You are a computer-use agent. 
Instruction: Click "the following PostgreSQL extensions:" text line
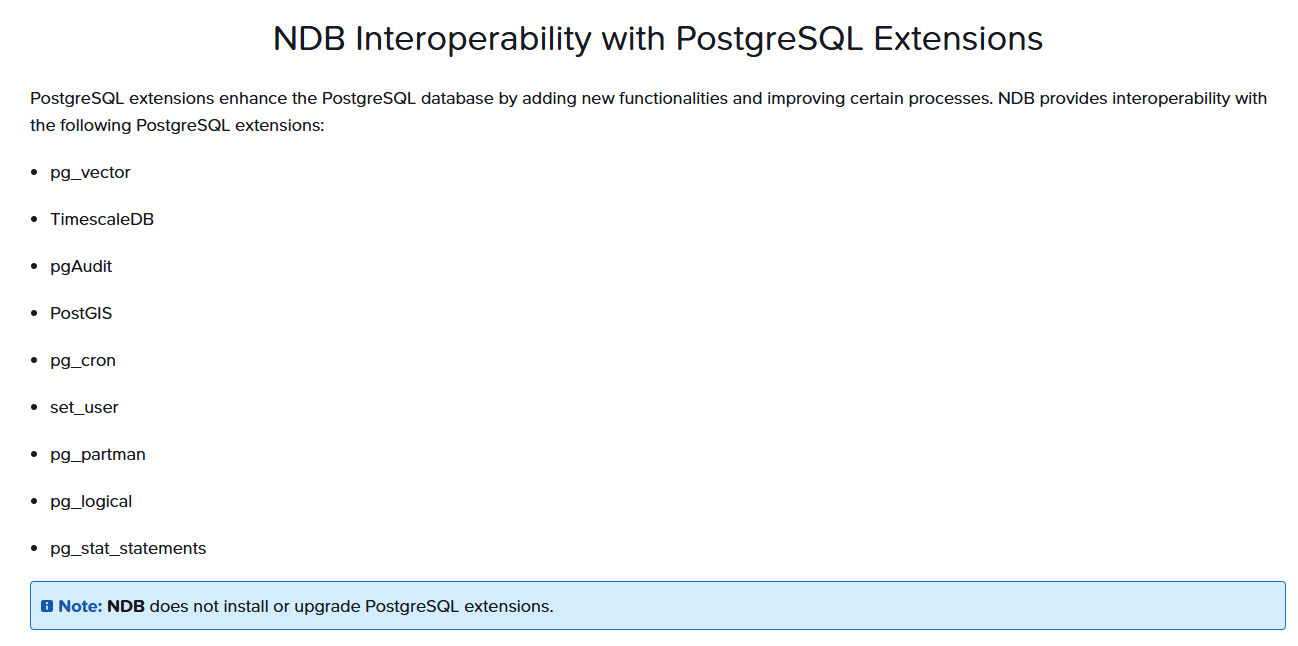point(177,126)
